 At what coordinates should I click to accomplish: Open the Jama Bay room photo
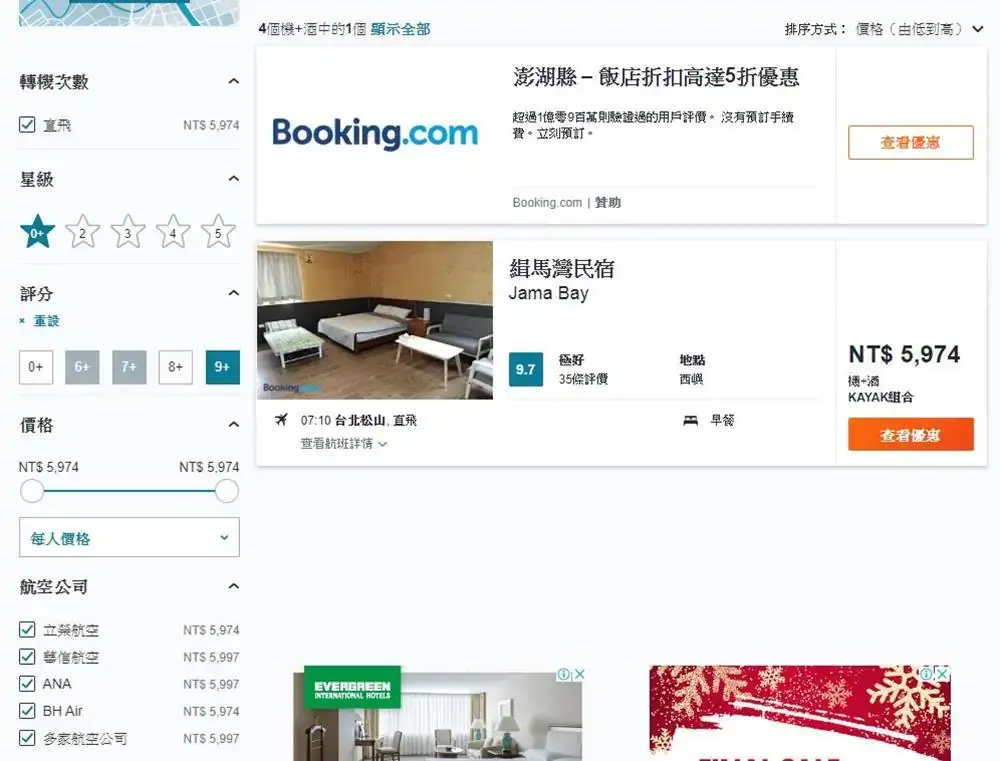coord(375,320)
